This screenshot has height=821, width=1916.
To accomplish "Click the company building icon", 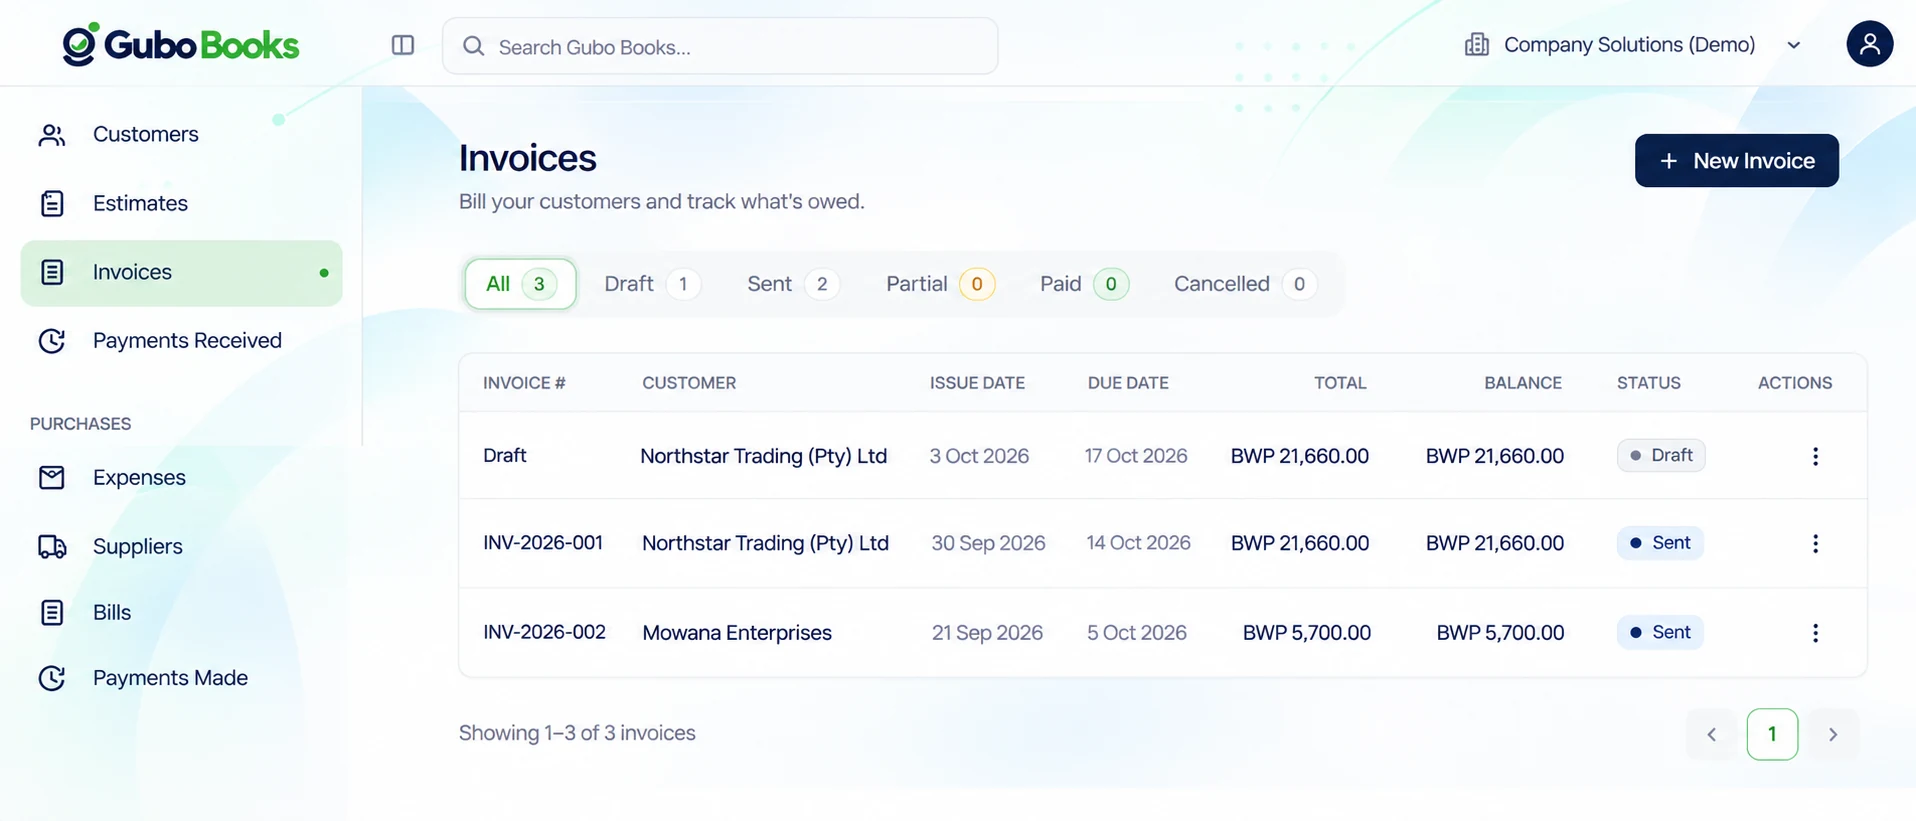I will coord(1476,45).
